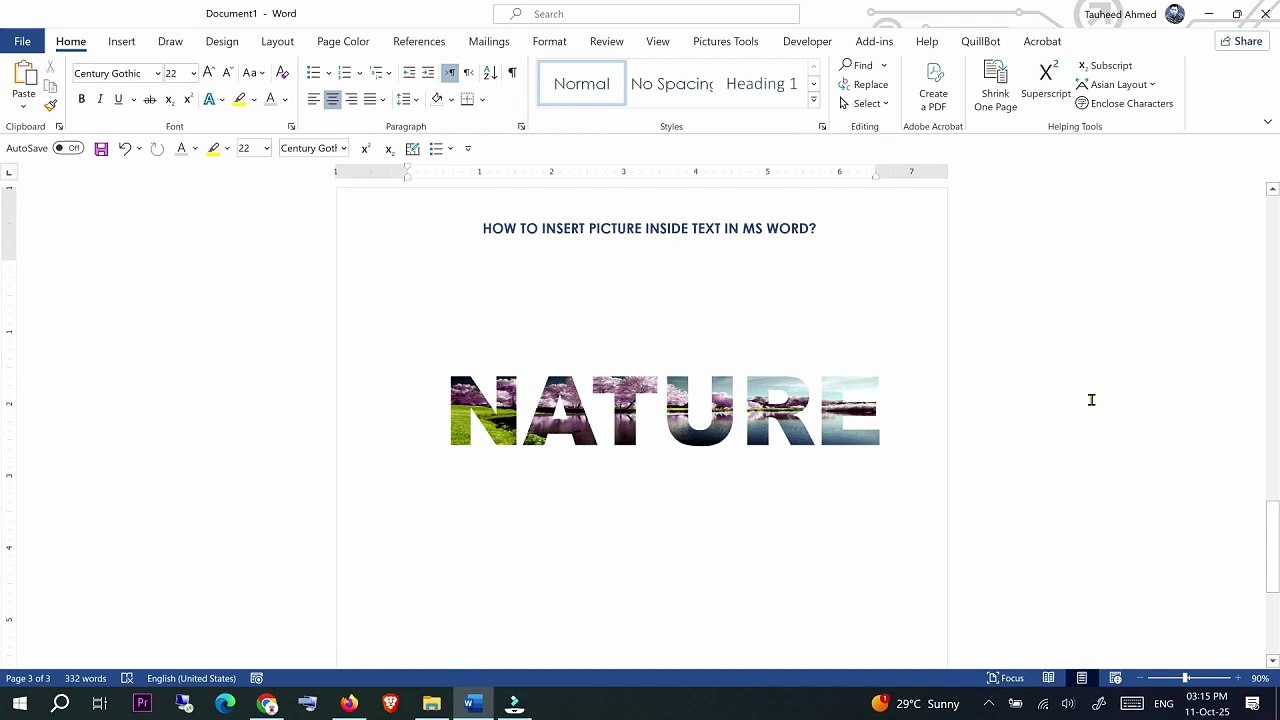This screenshot has width=1280, height=720.
Task: Decrease indent using the ribbon icon
Action: pos(409,73)
